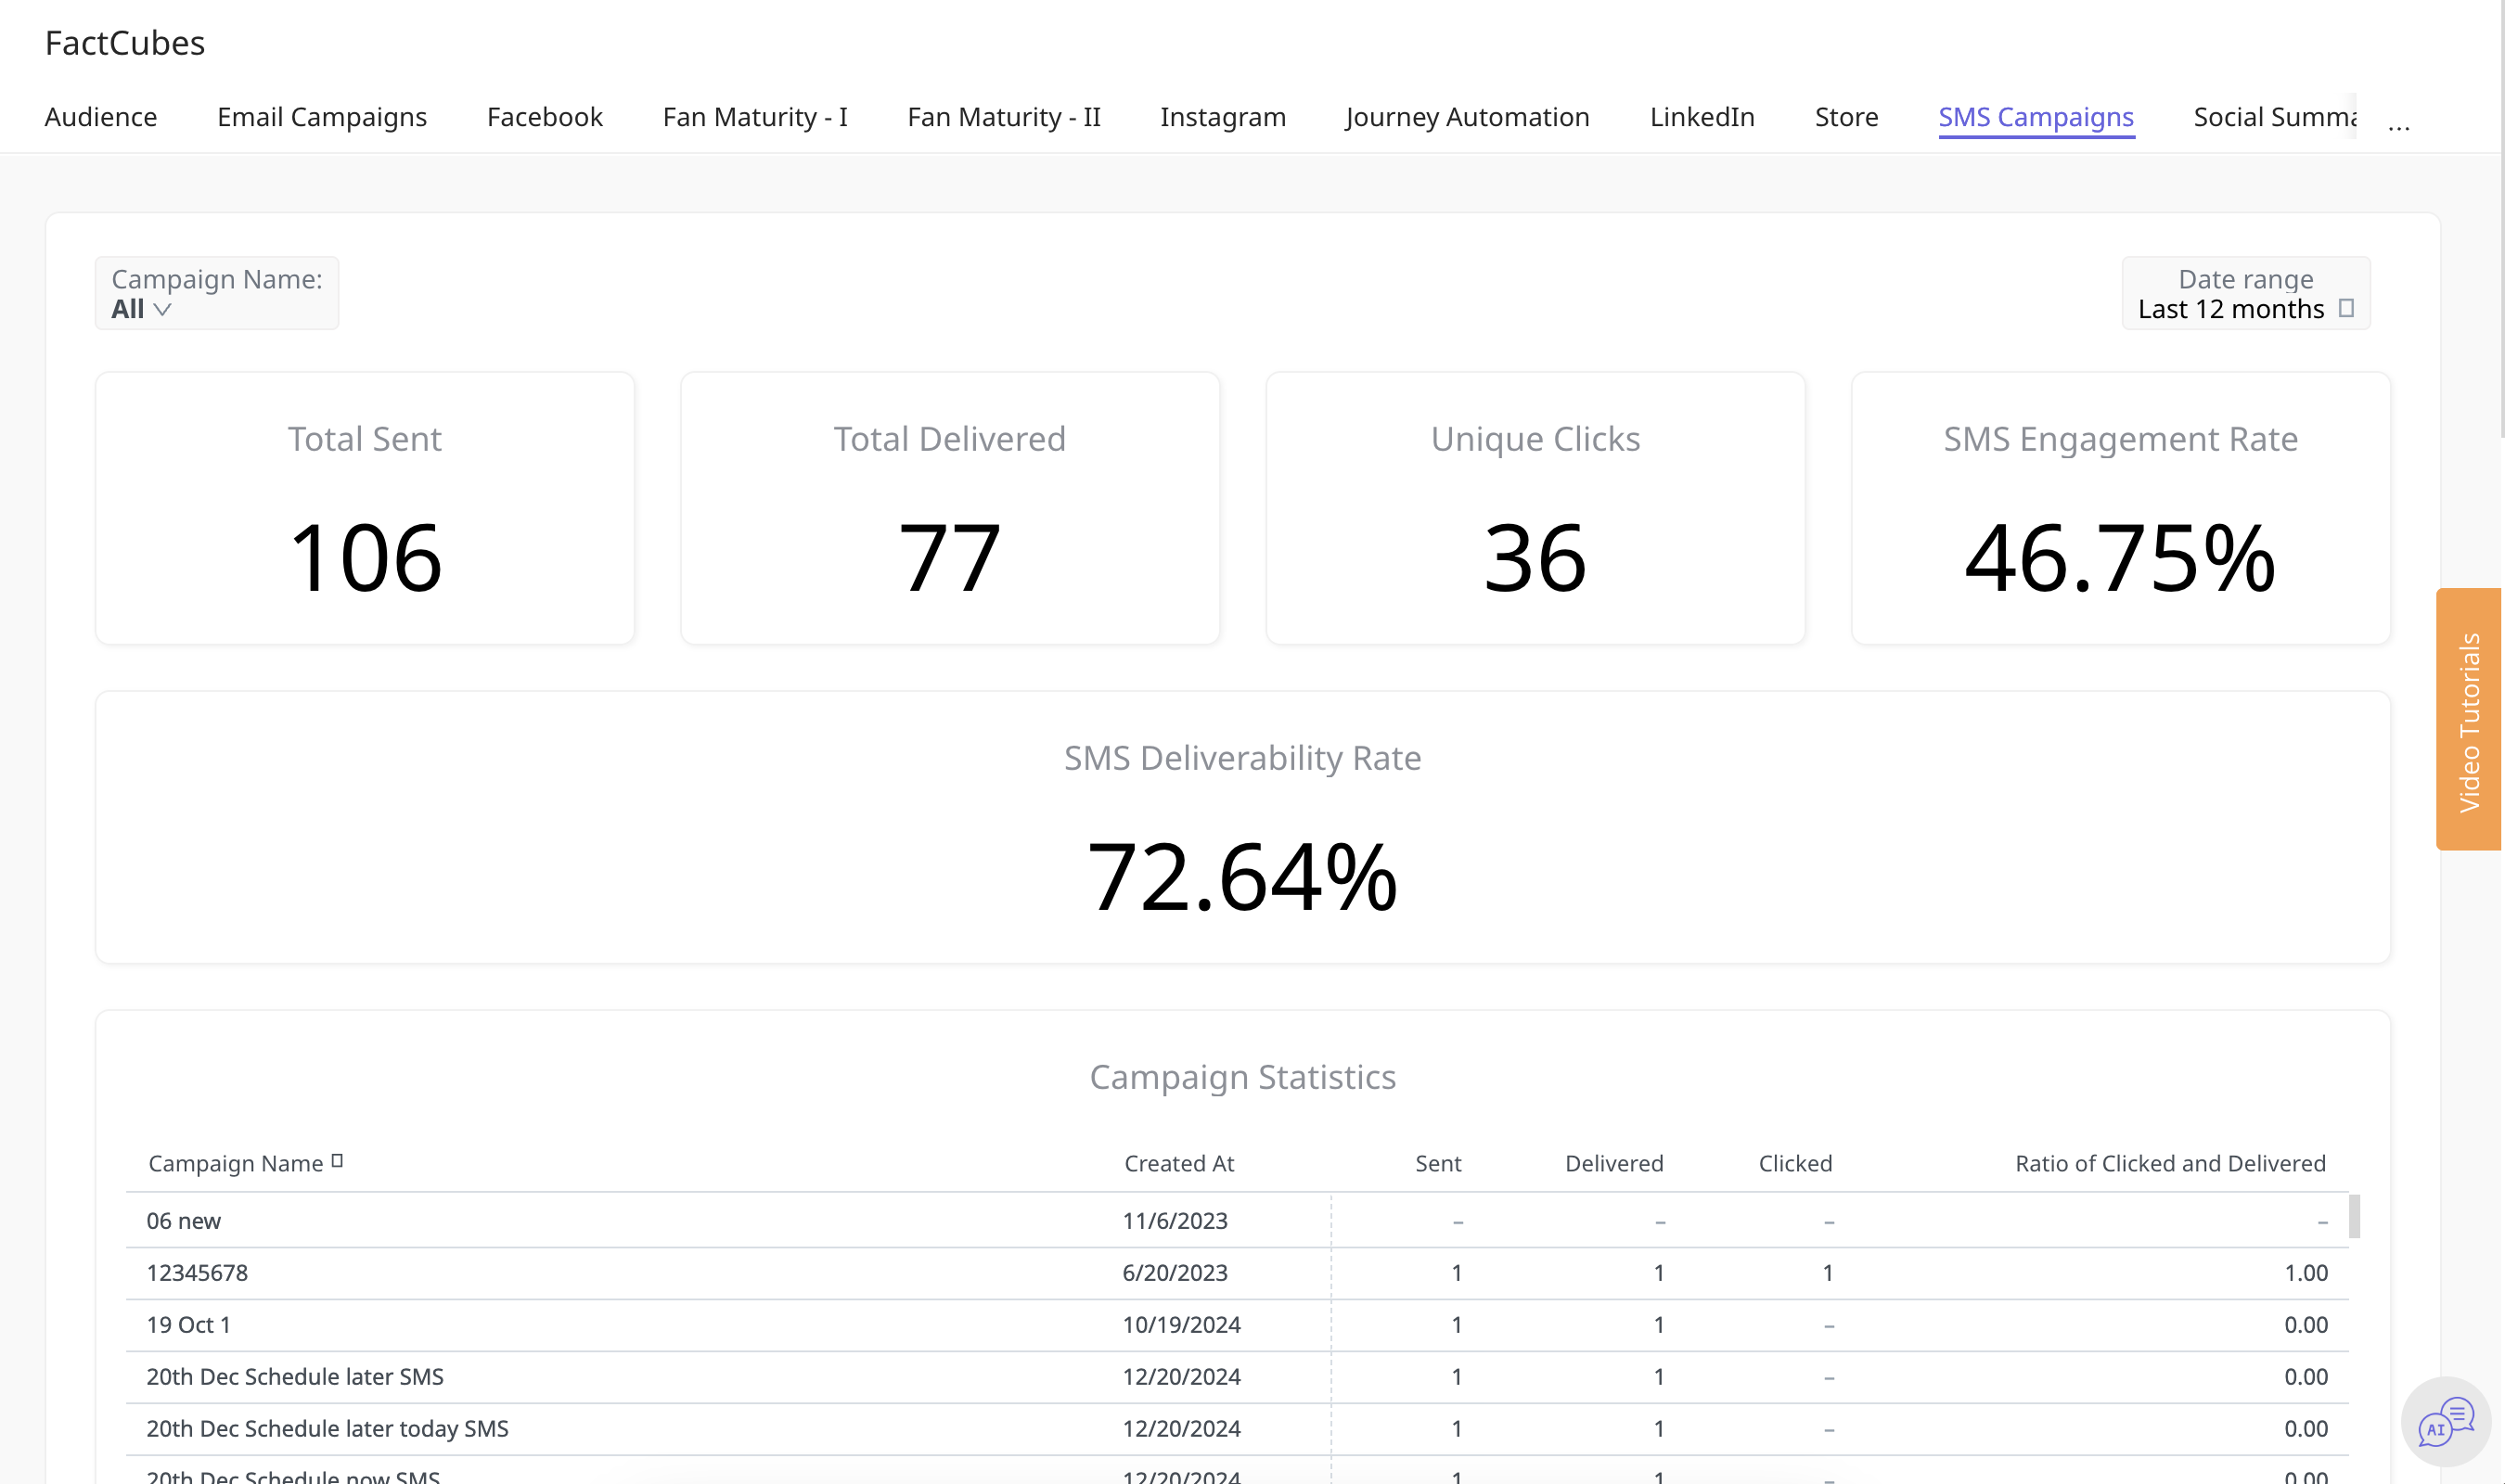This screenshot has height=1484, width=2505.
Task: Click the Campaign Statistics table scrollbar thumb
Action: click(2354, 1216)
